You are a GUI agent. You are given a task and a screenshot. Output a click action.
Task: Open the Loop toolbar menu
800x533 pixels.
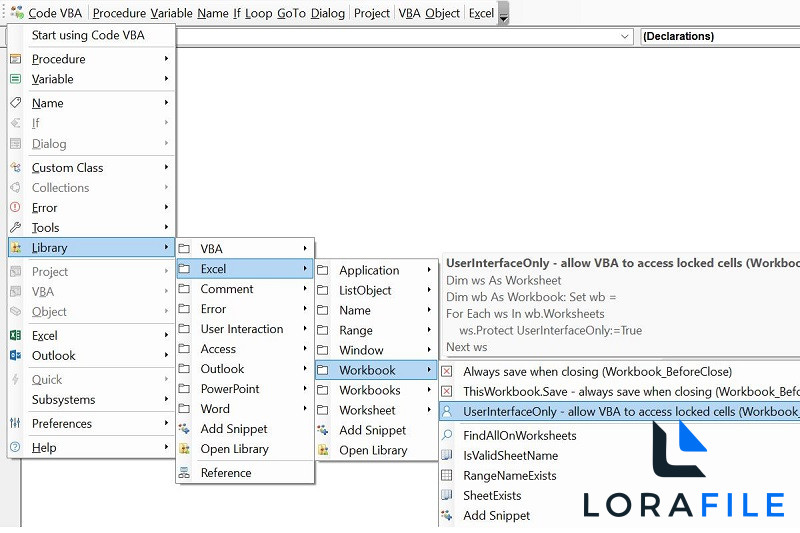click(259, 13)
